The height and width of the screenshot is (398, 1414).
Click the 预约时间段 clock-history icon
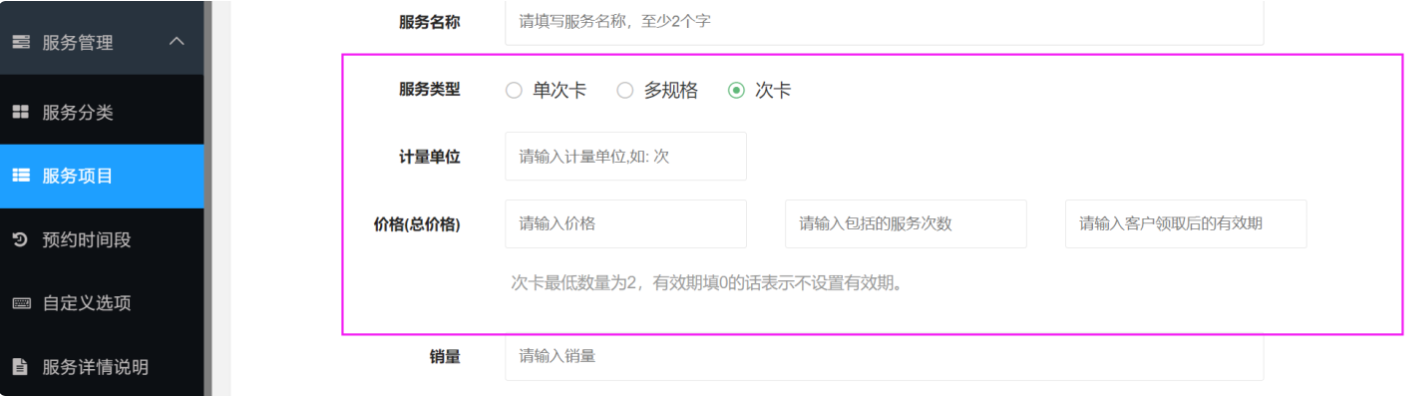(x=20, y=240)
